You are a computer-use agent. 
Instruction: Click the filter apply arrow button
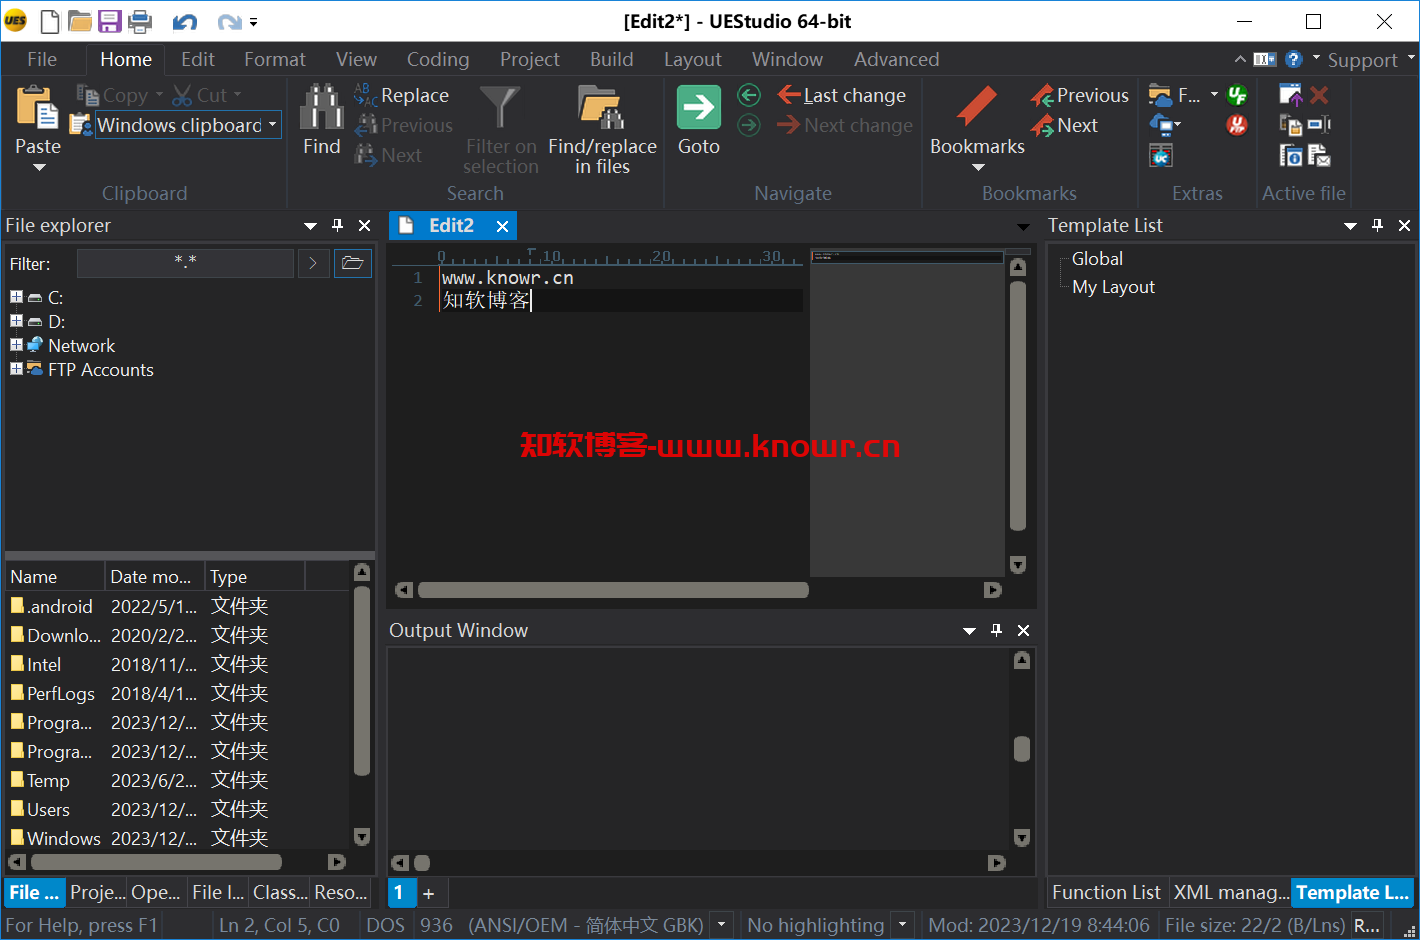click(313, 263)
